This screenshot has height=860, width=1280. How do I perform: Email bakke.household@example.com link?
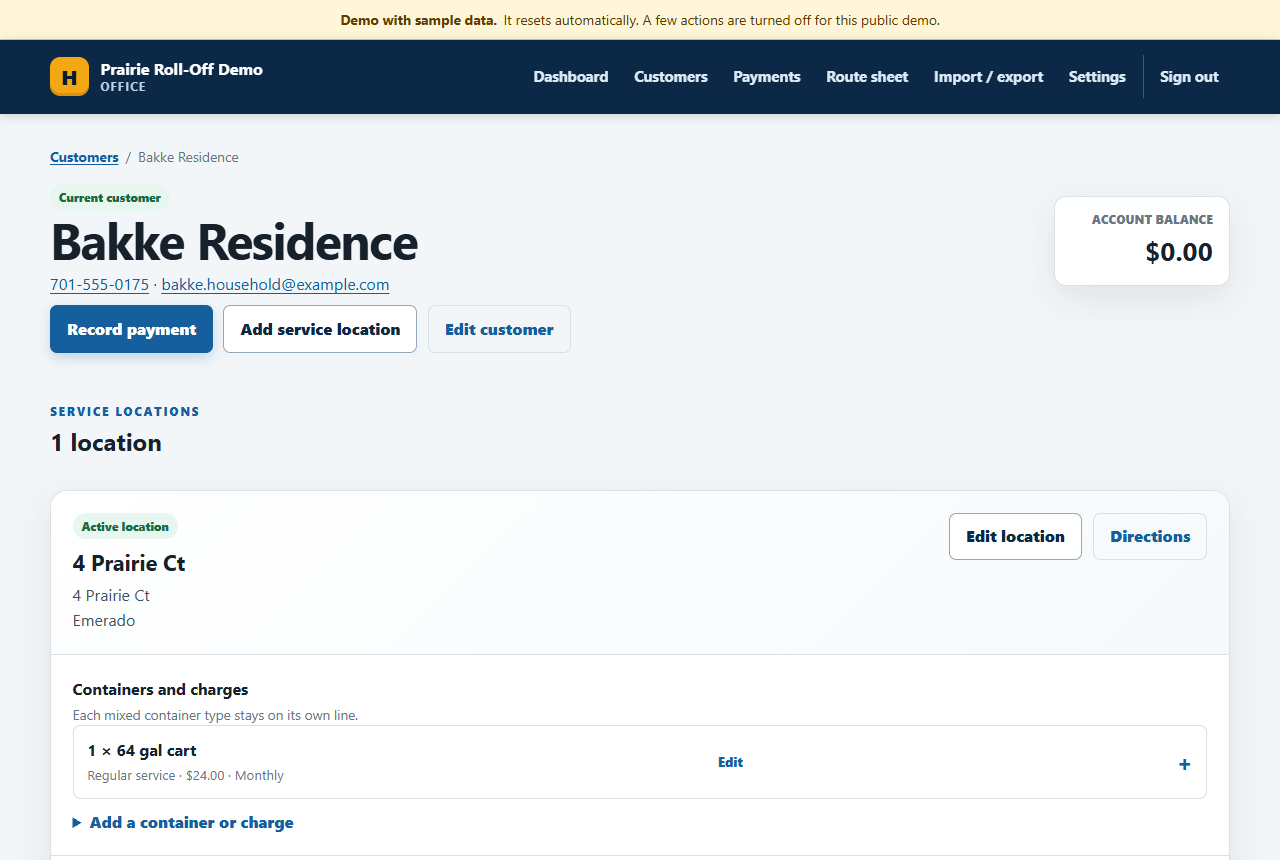point(275,285)
